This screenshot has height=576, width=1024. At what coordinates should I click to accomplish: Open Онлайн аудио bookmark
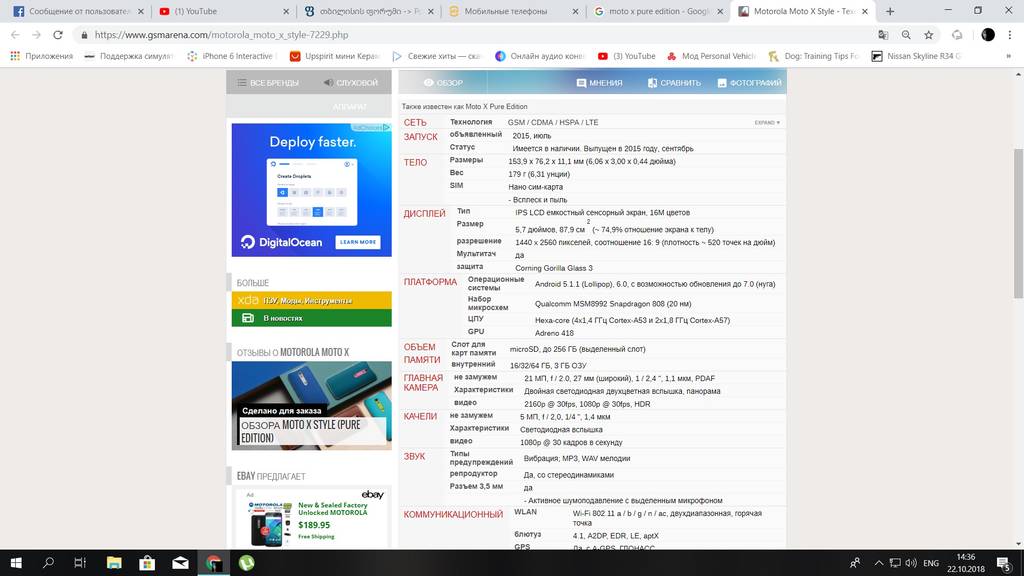(x=539, y=56)
